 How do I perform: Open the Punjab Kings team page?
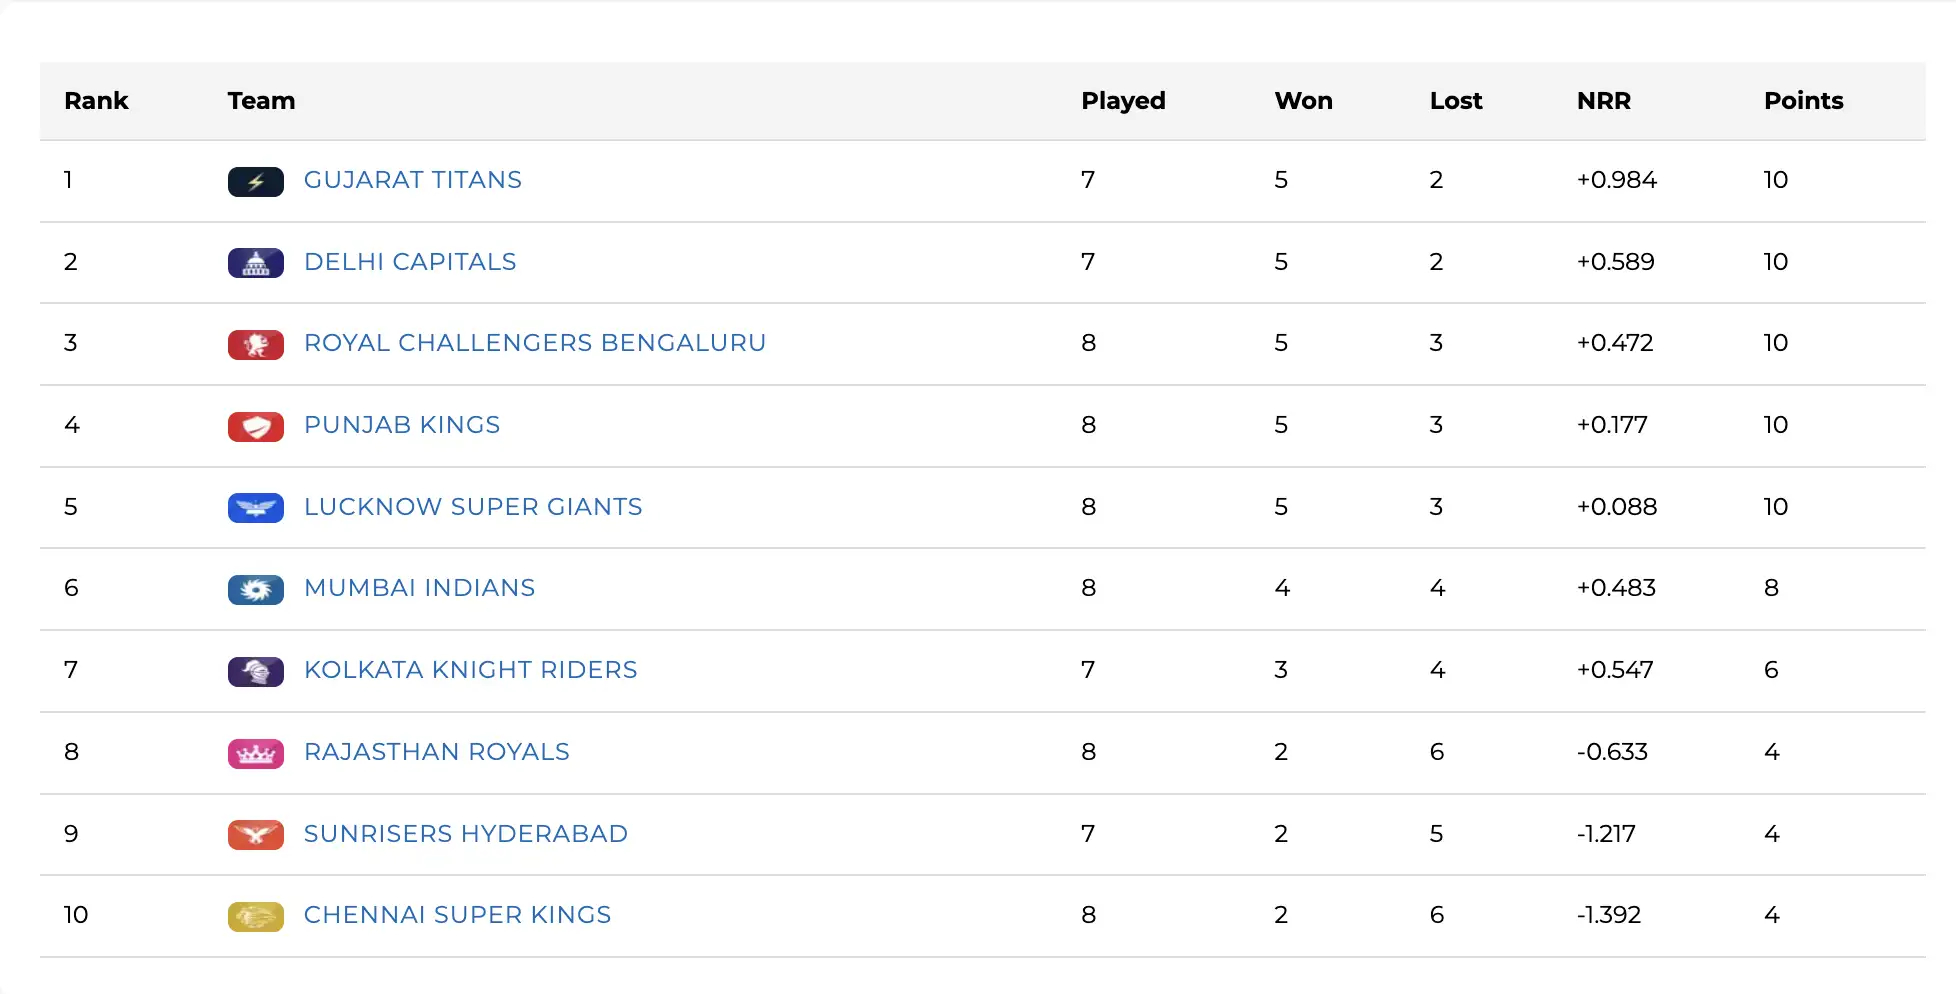[402, 426]
